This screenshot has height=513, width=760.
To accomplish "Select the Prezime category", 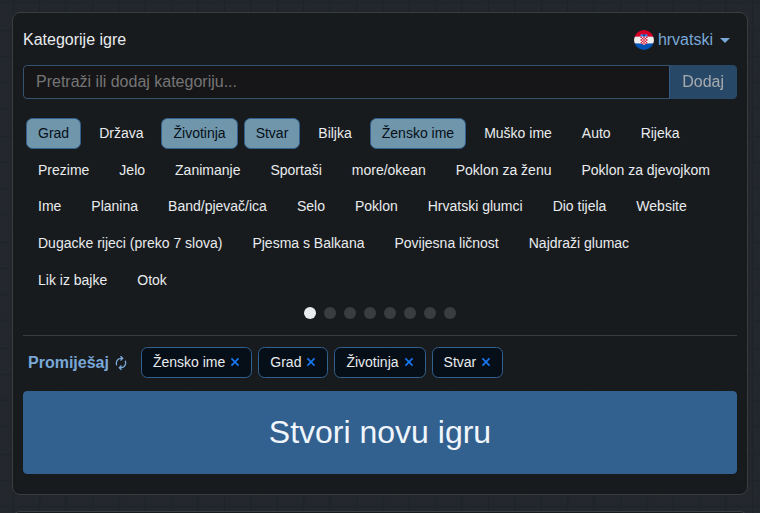I will point(63,170).
